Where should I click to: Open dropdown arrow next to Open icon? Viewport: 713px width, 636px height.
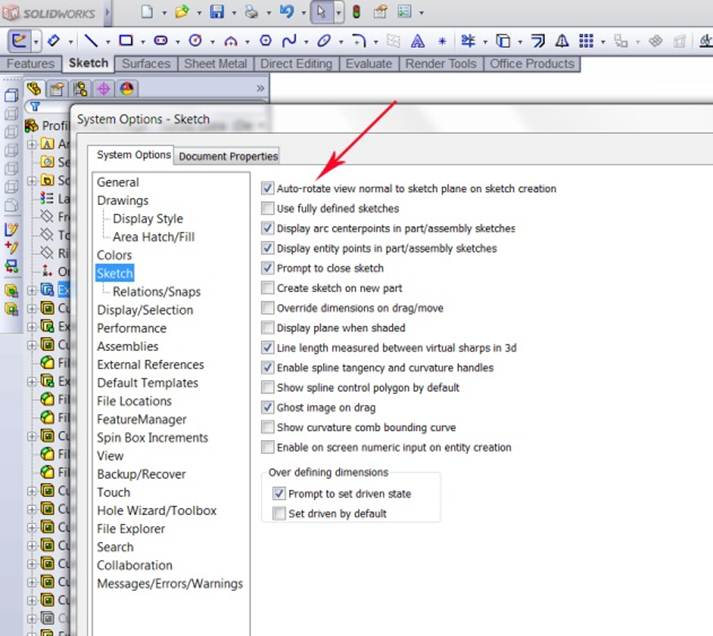pos(199,13)
